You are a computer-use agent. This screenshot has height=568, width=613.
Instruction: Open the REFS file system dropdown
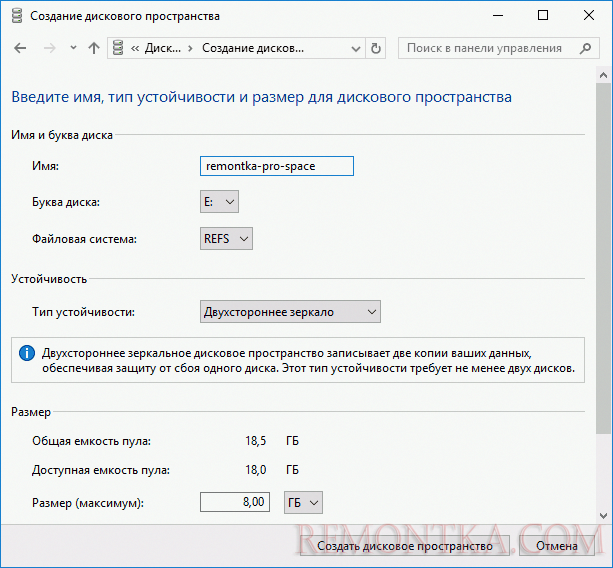tap(226, 238)
